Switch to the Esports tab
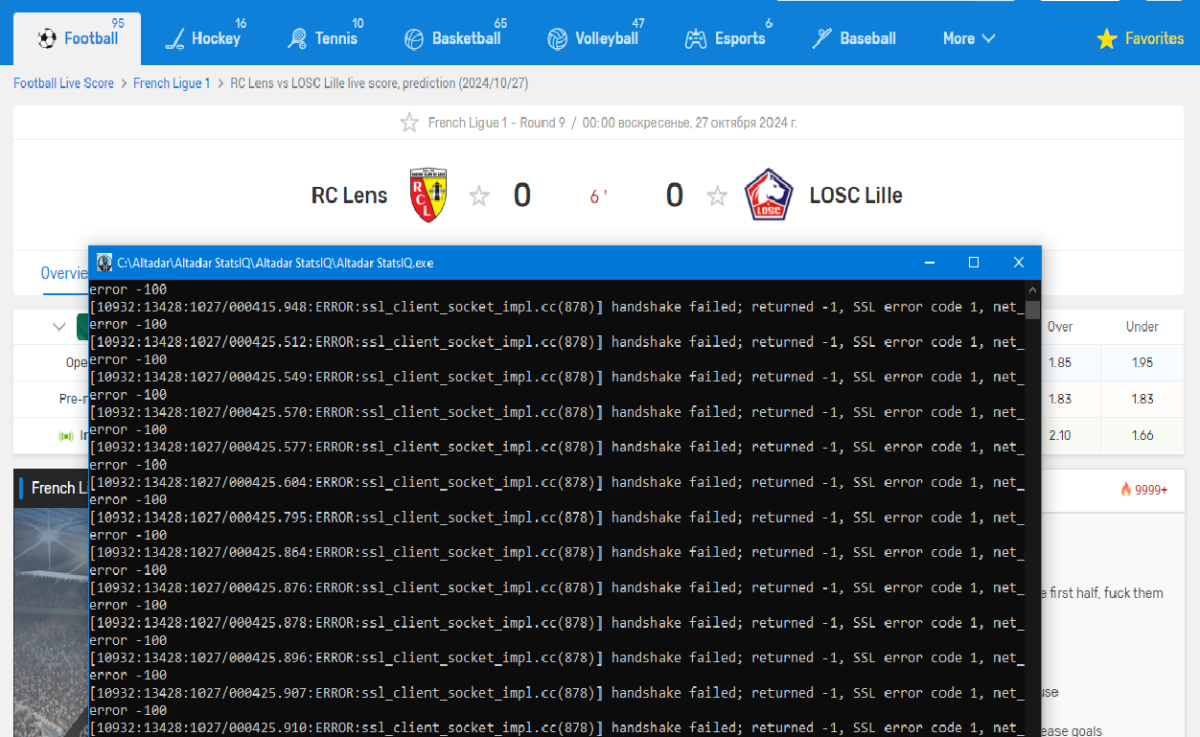The image size is (1200, 737). (x=725, y=39)
